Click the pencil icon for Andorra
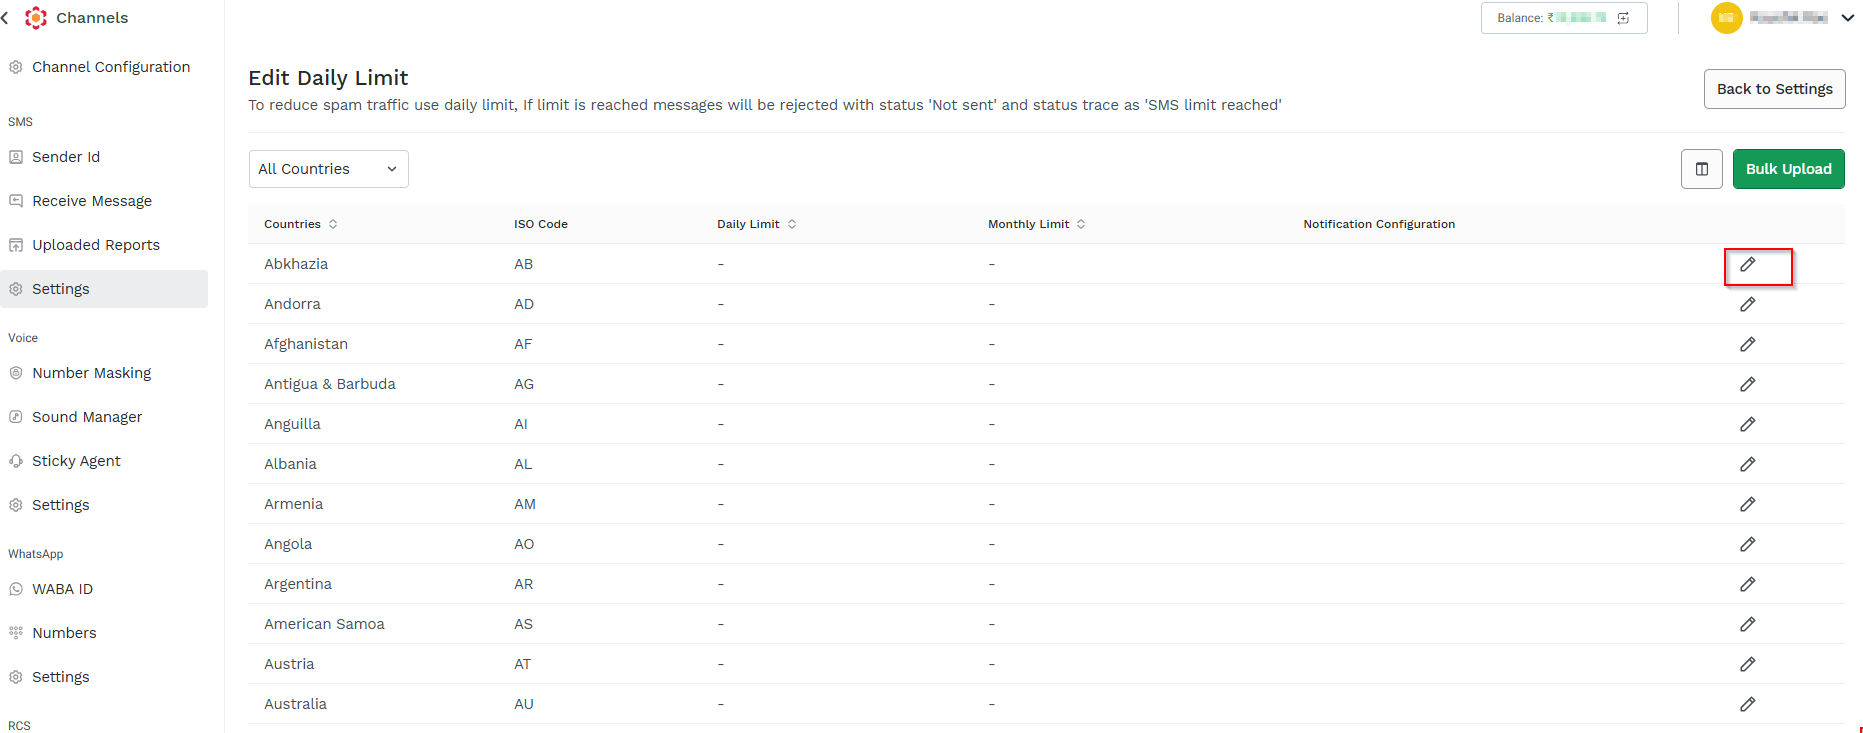 pyautogui.click(x=1747, y=304)
